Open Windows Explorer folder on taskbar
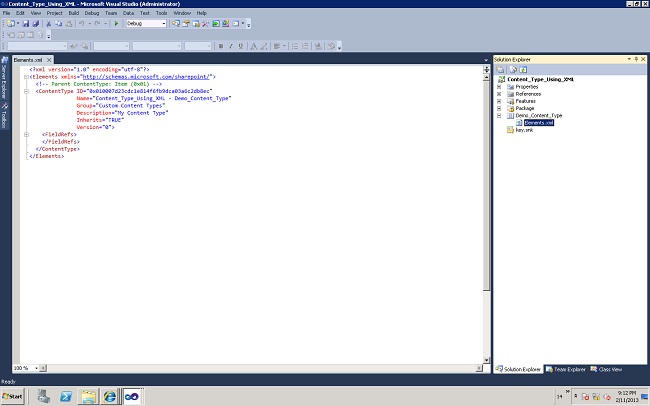Image resolution: width=650 pixels, height=406 pixels. click(x=88, y=396)
